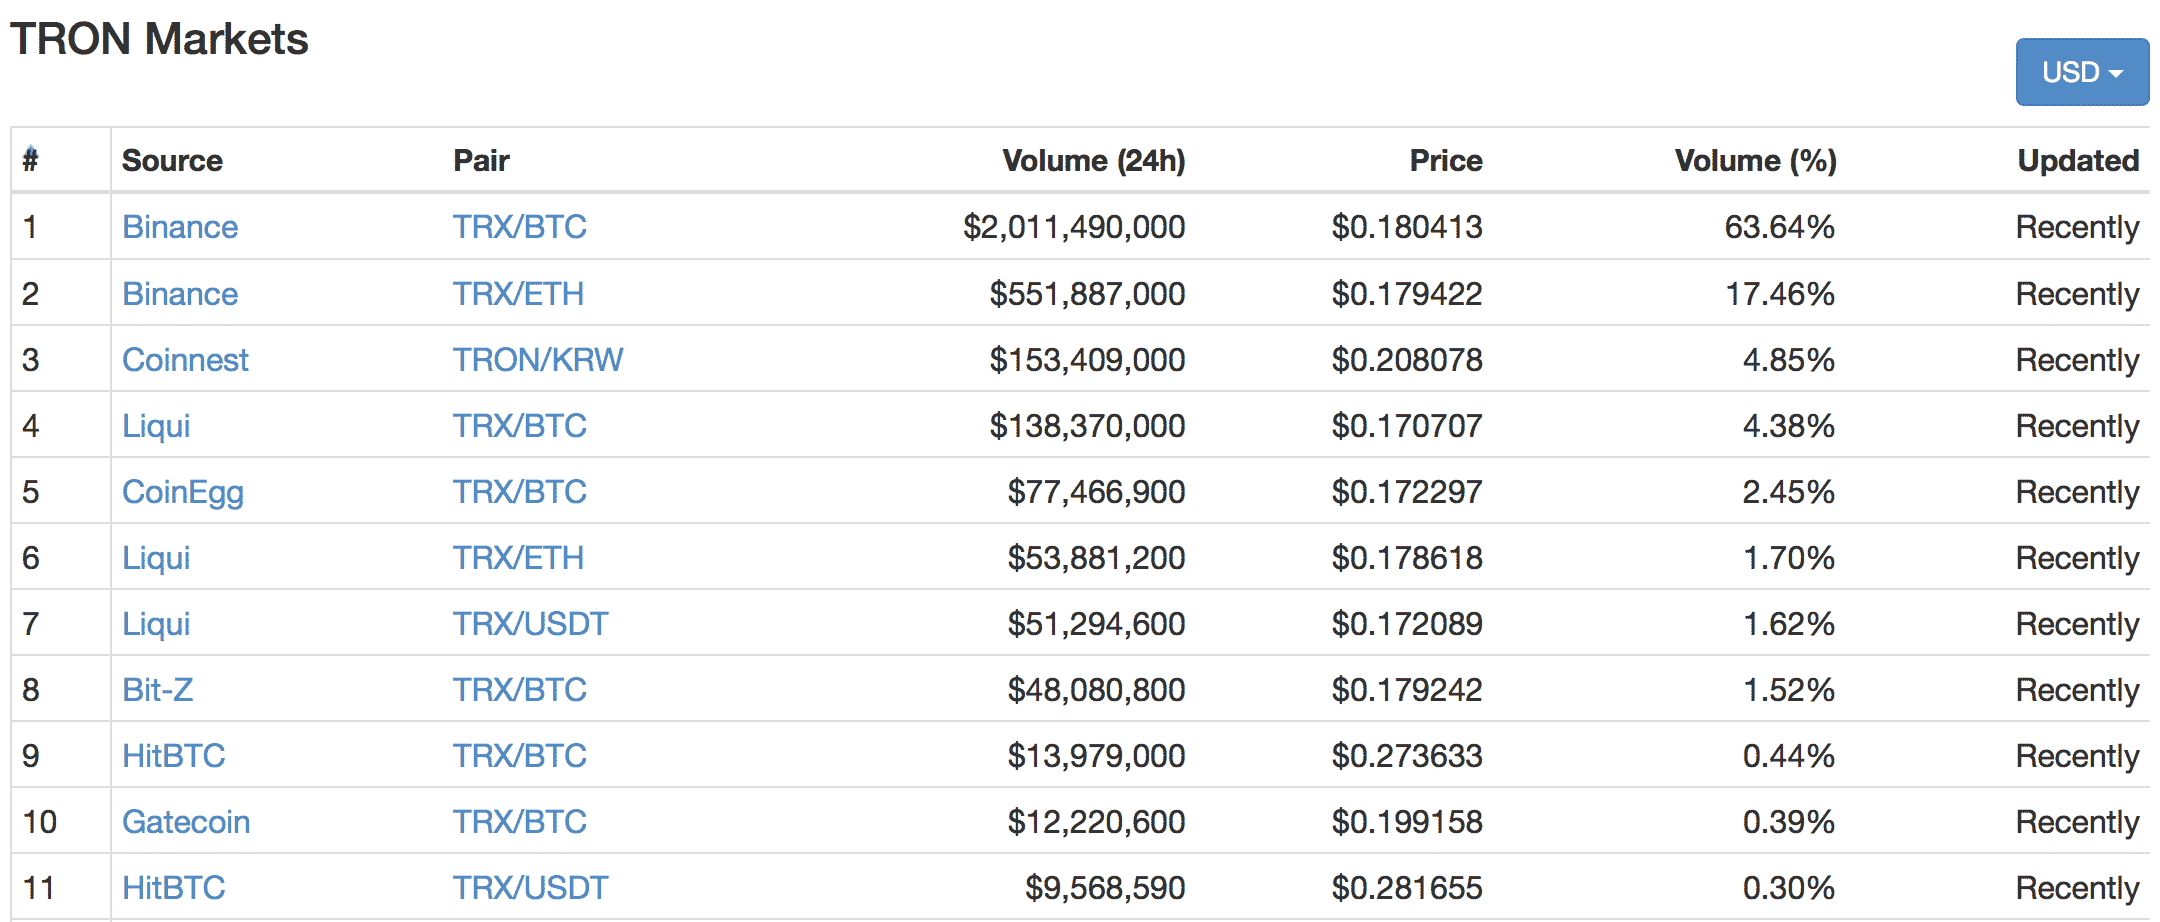The image size is (2160, 922).
Task: Open Binance link in row 2
Action: click(x=180, y=294)
